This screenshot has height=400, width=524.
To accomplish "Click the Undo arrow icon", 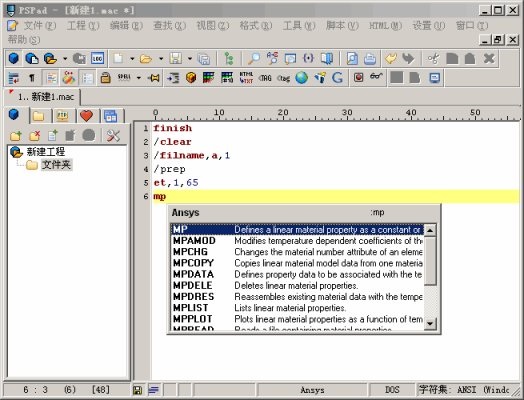I will [390, 58].
